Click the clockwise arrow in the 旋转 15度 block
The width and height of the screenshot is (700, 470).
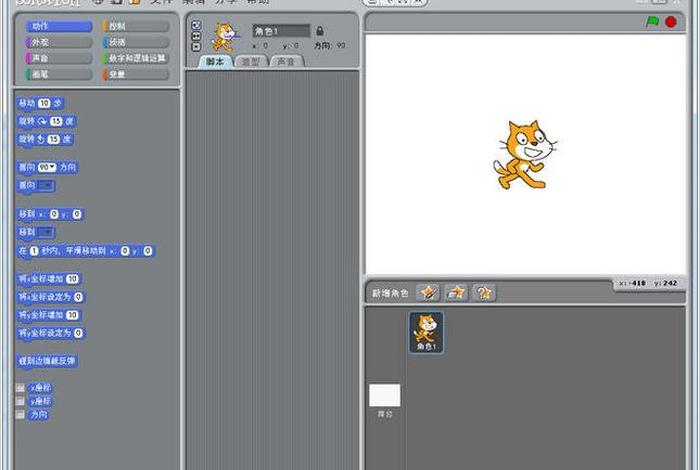point(42,121)
